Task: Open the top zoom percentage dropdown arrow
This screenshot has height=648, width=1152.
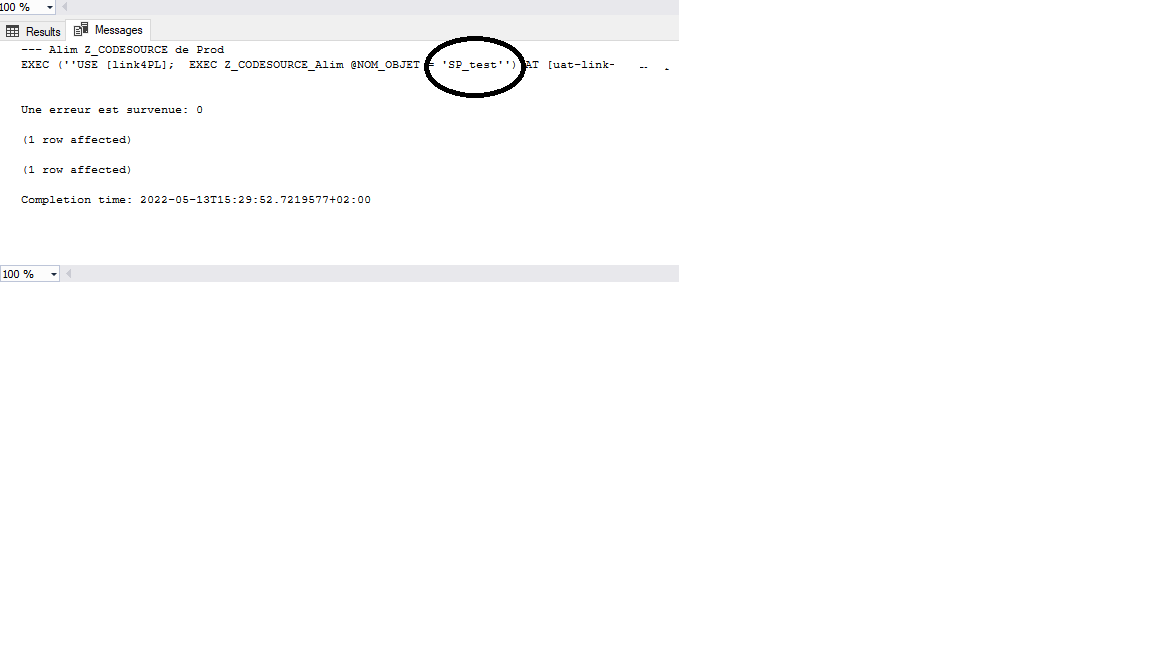Action: pyautogui.click(x=50, y=7)
